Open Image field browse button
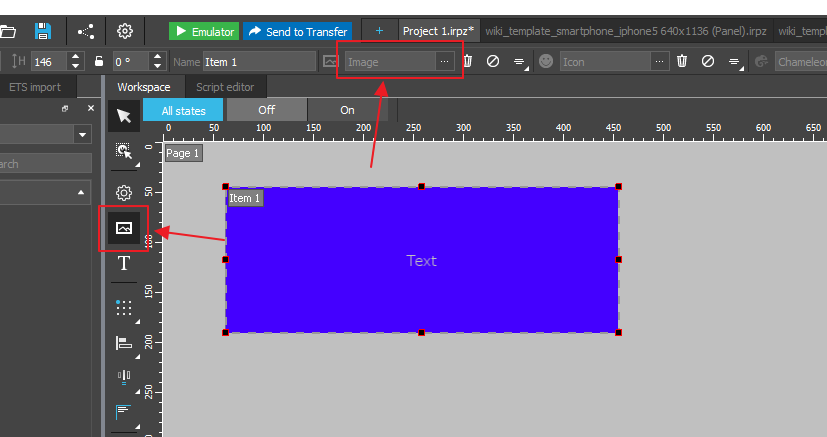Viewport: 827px width, 437px height. (444, 62)
